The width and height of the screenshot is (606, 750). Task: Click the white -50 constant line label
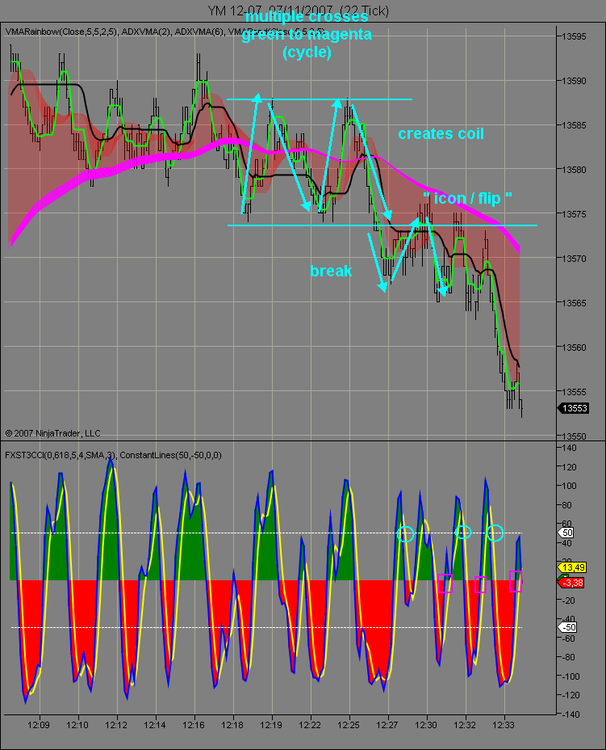pyautogui.click(x=568, y=627)
